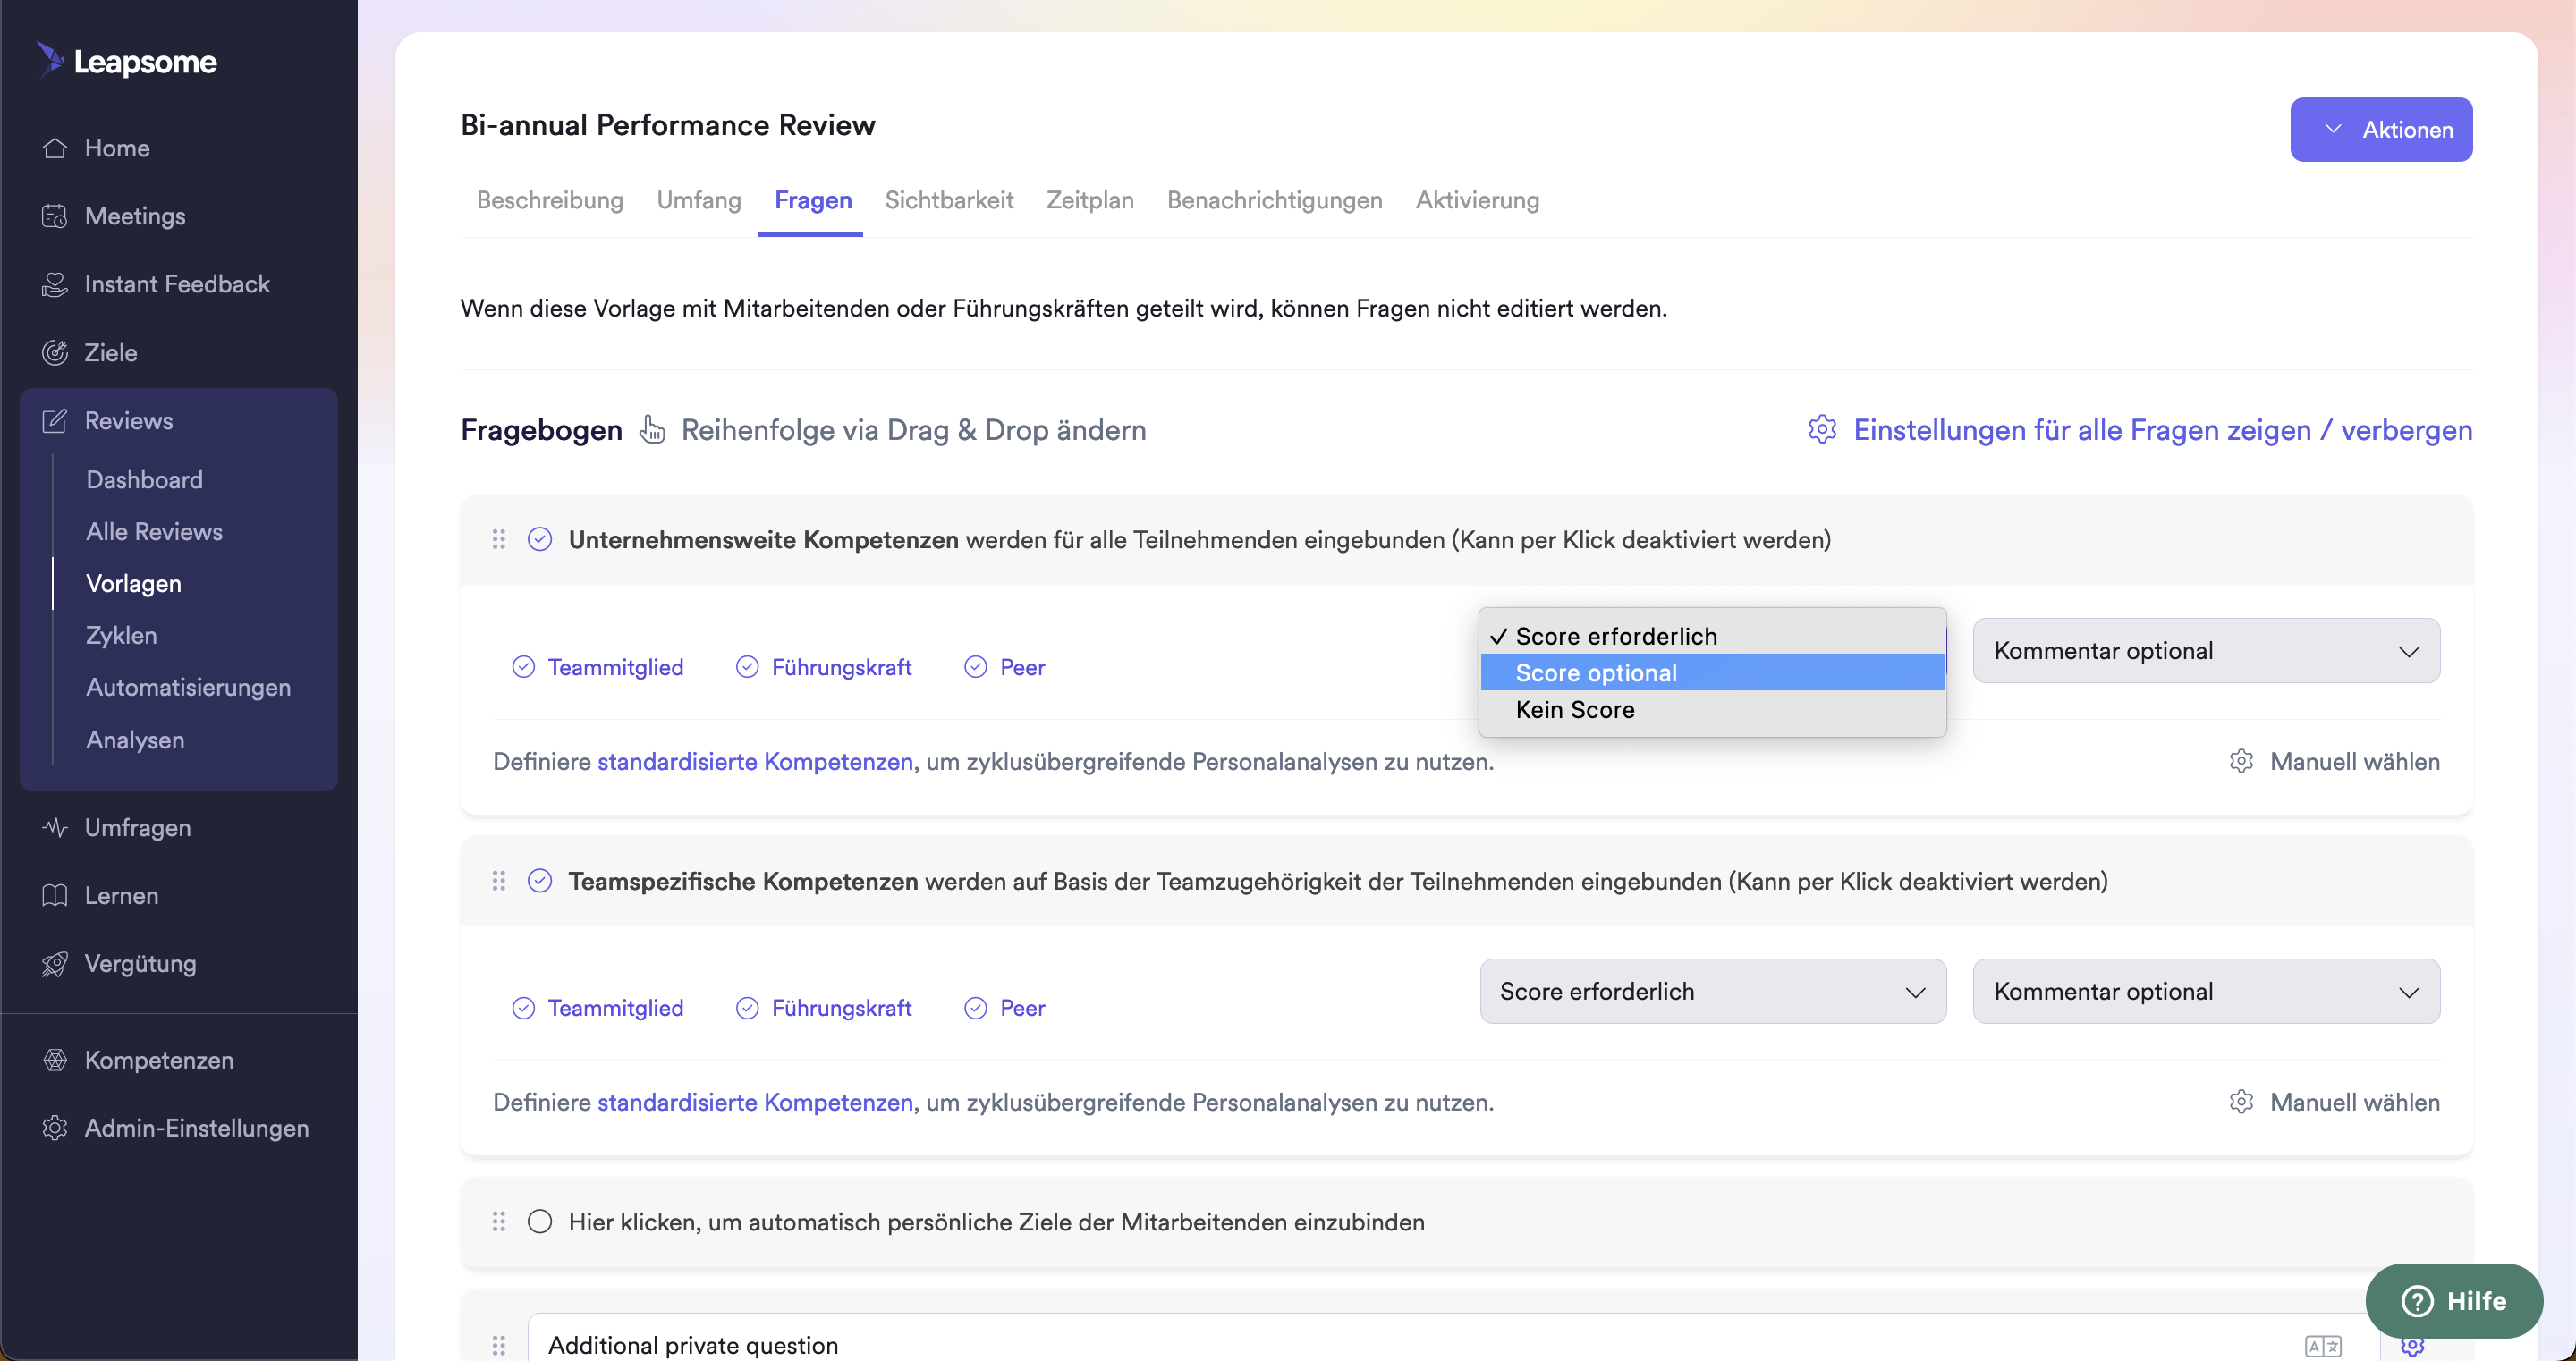
Task: Click the Vergütung rocket icon
Action: (55, 963)
